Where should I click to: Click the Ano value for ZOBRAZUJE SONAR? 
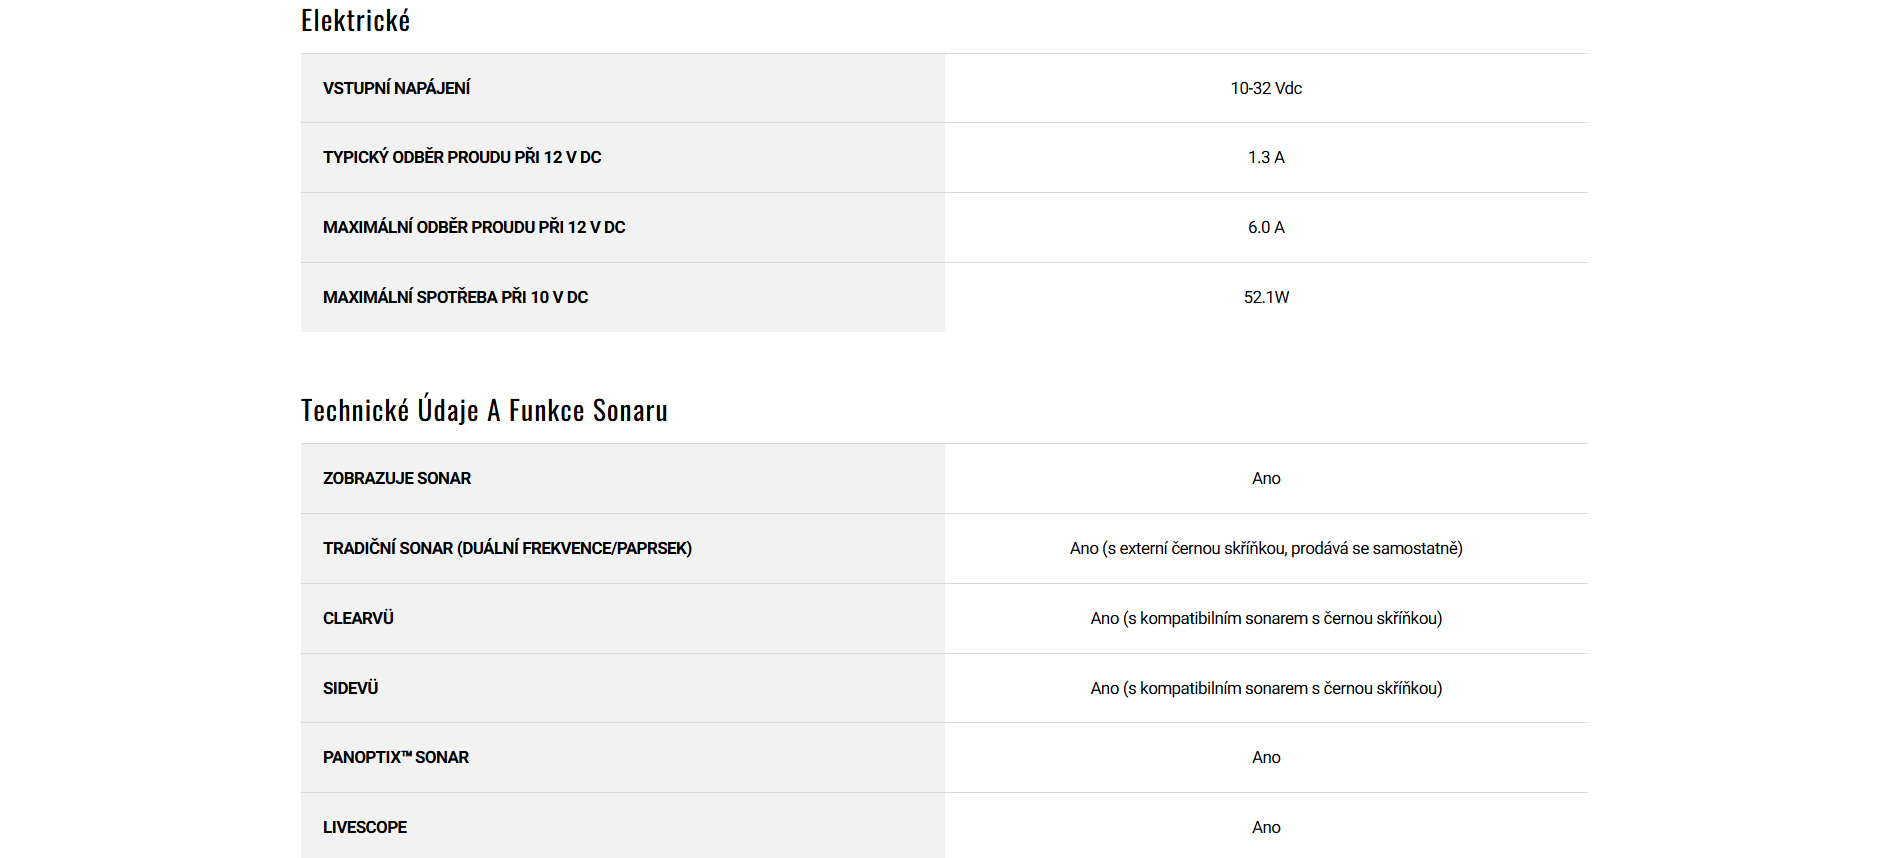coord(1266,478)
